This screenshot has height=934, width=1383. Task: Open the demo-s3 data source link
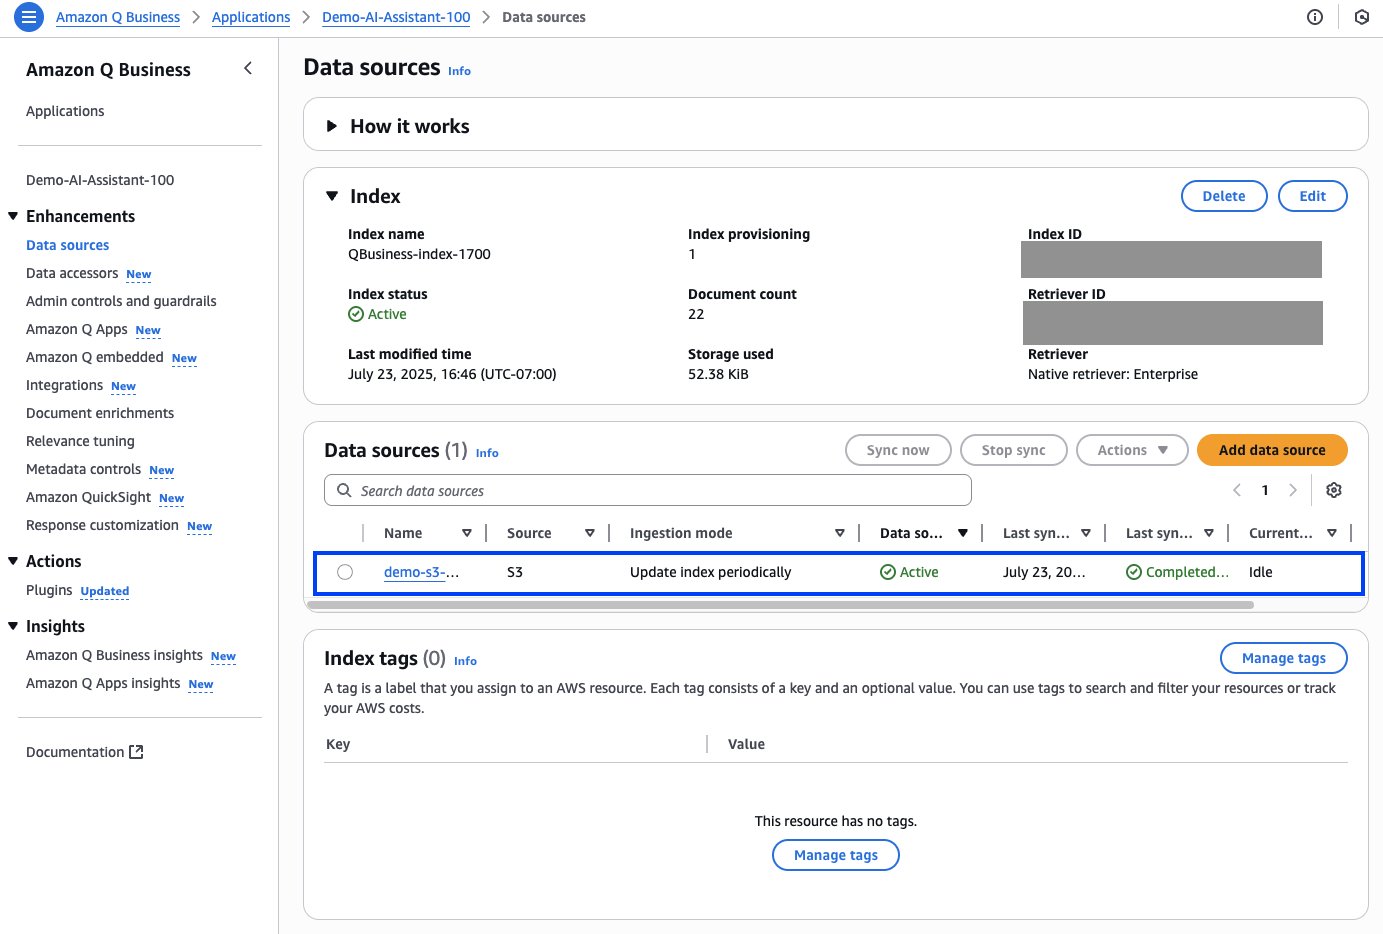tap(421, 572)
